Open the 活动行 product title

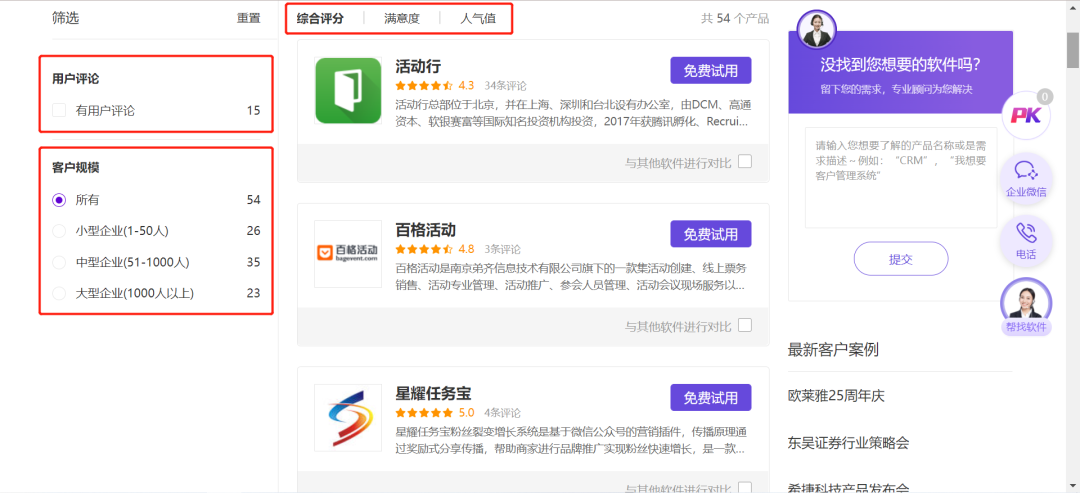pos(418,67)
